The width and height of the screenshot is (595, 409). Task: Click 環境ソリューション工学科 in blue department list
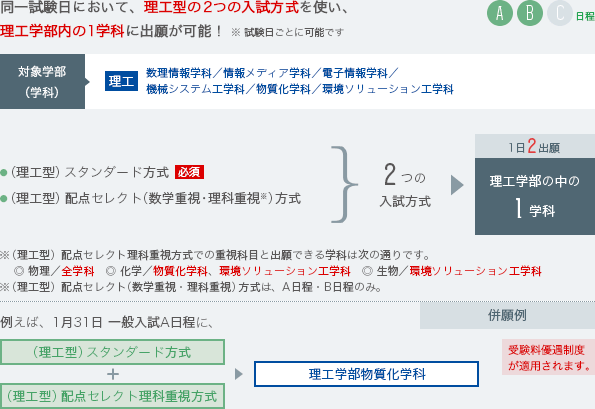coord(388,89)
